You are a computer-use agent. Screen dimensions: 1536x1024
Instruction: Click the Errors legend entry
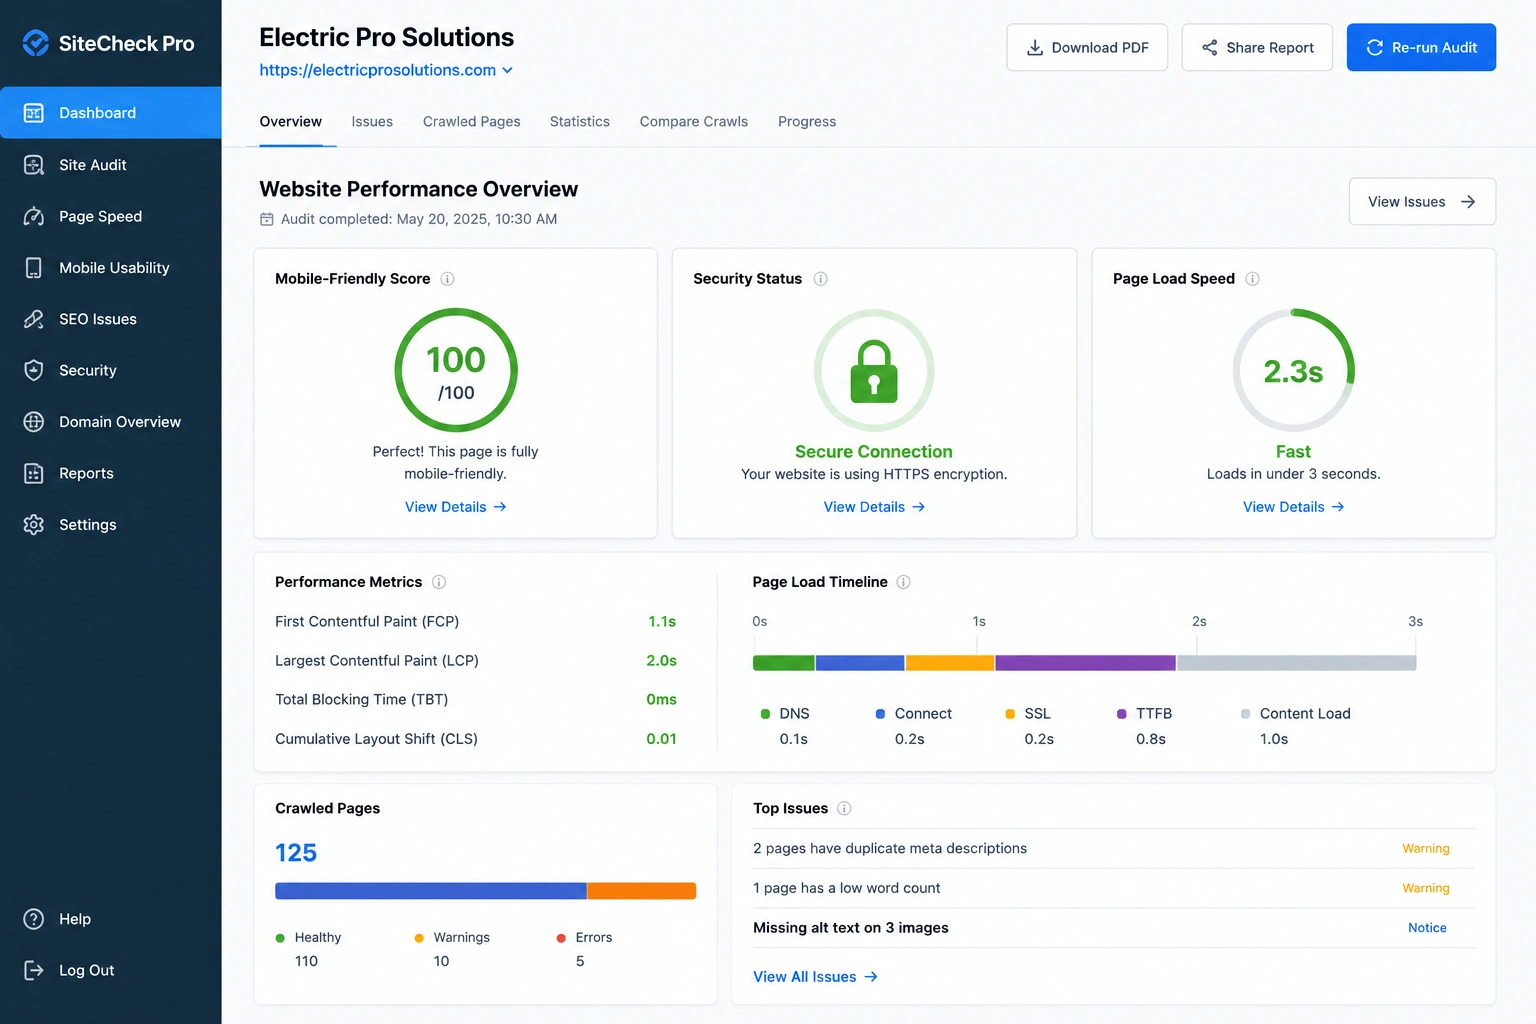click(x=585, y=949)
